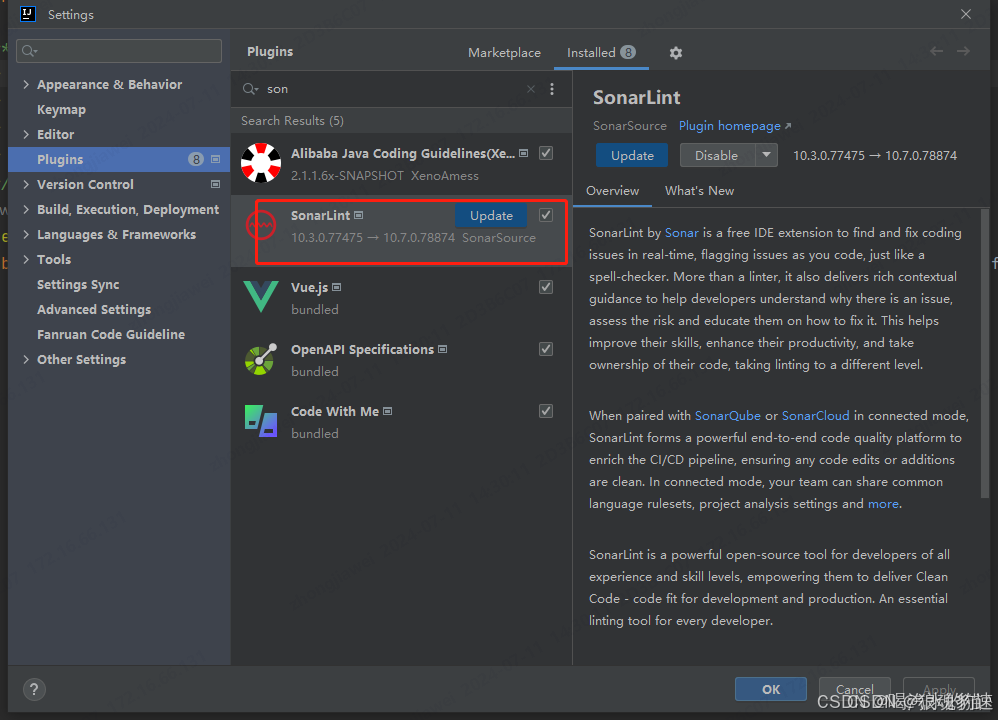998x720 pixels.
Task: Clear the plugin search text
Action: (531, 89)
